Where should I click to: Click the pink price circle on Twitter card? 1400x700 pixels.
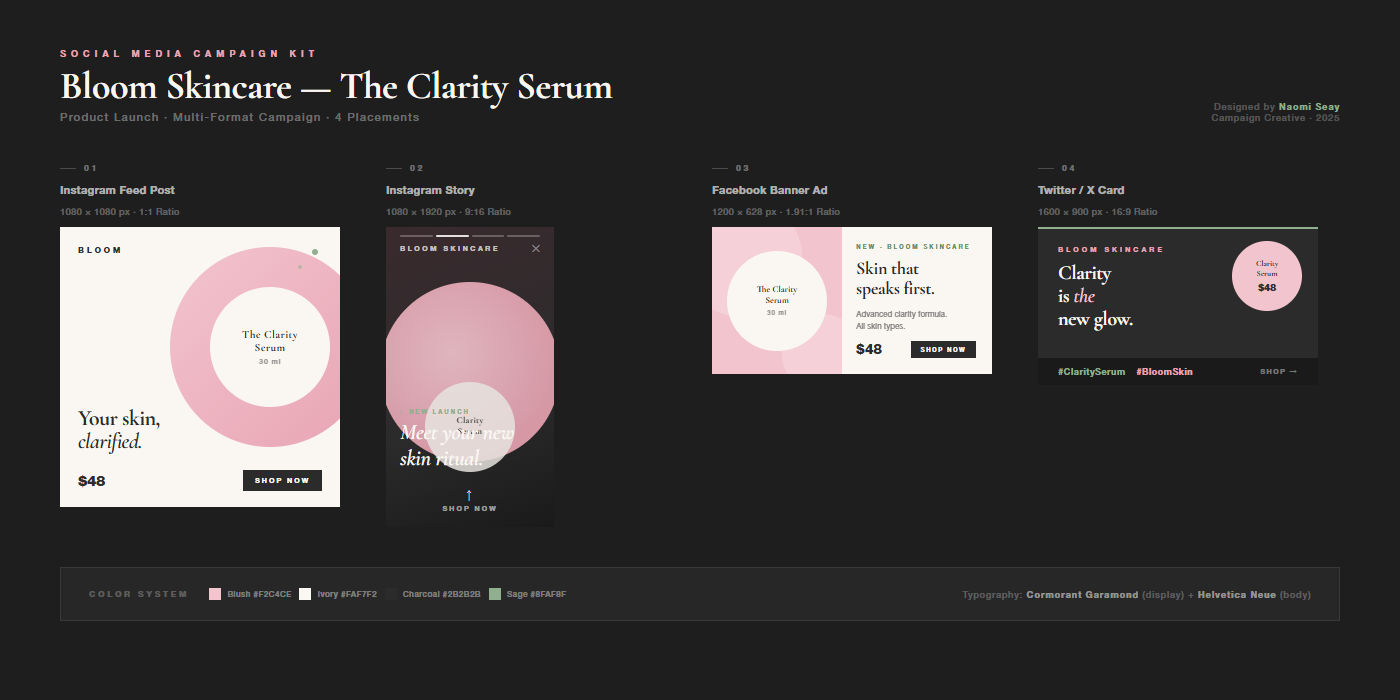1267,276
